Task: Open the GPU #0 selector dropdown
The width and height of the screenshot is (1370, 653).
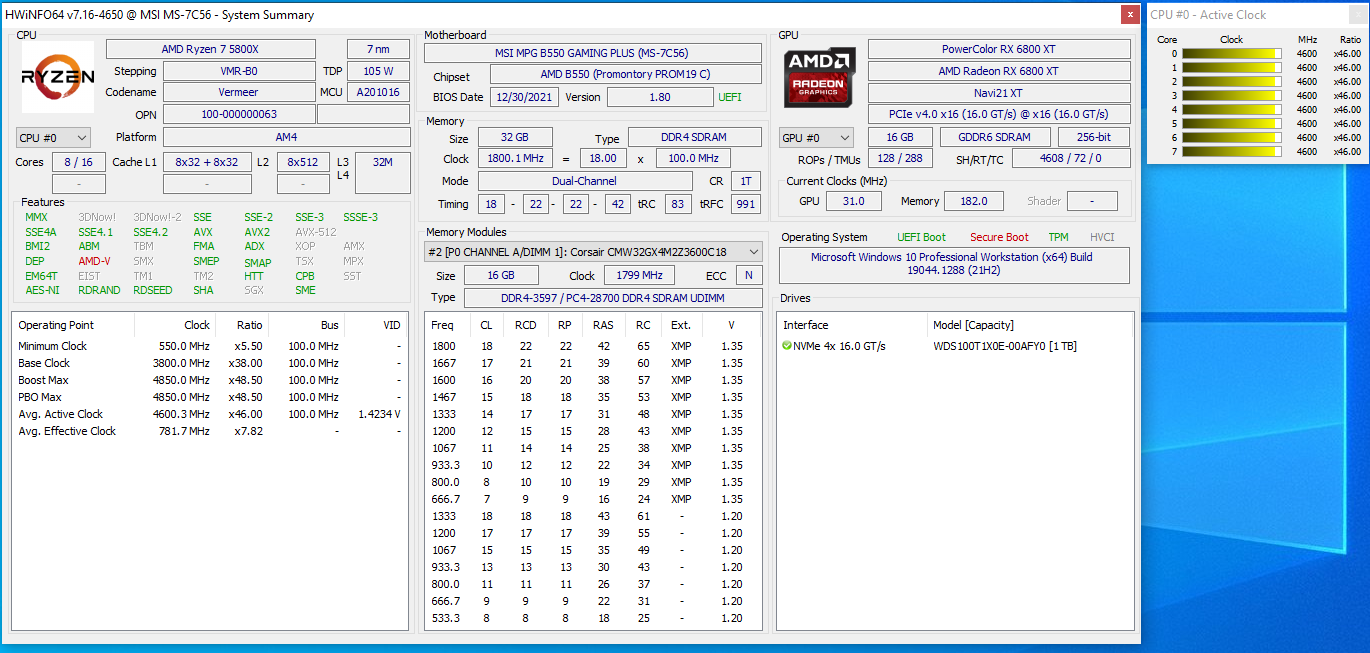Action: pyautogui.click(x=817, y=138)
